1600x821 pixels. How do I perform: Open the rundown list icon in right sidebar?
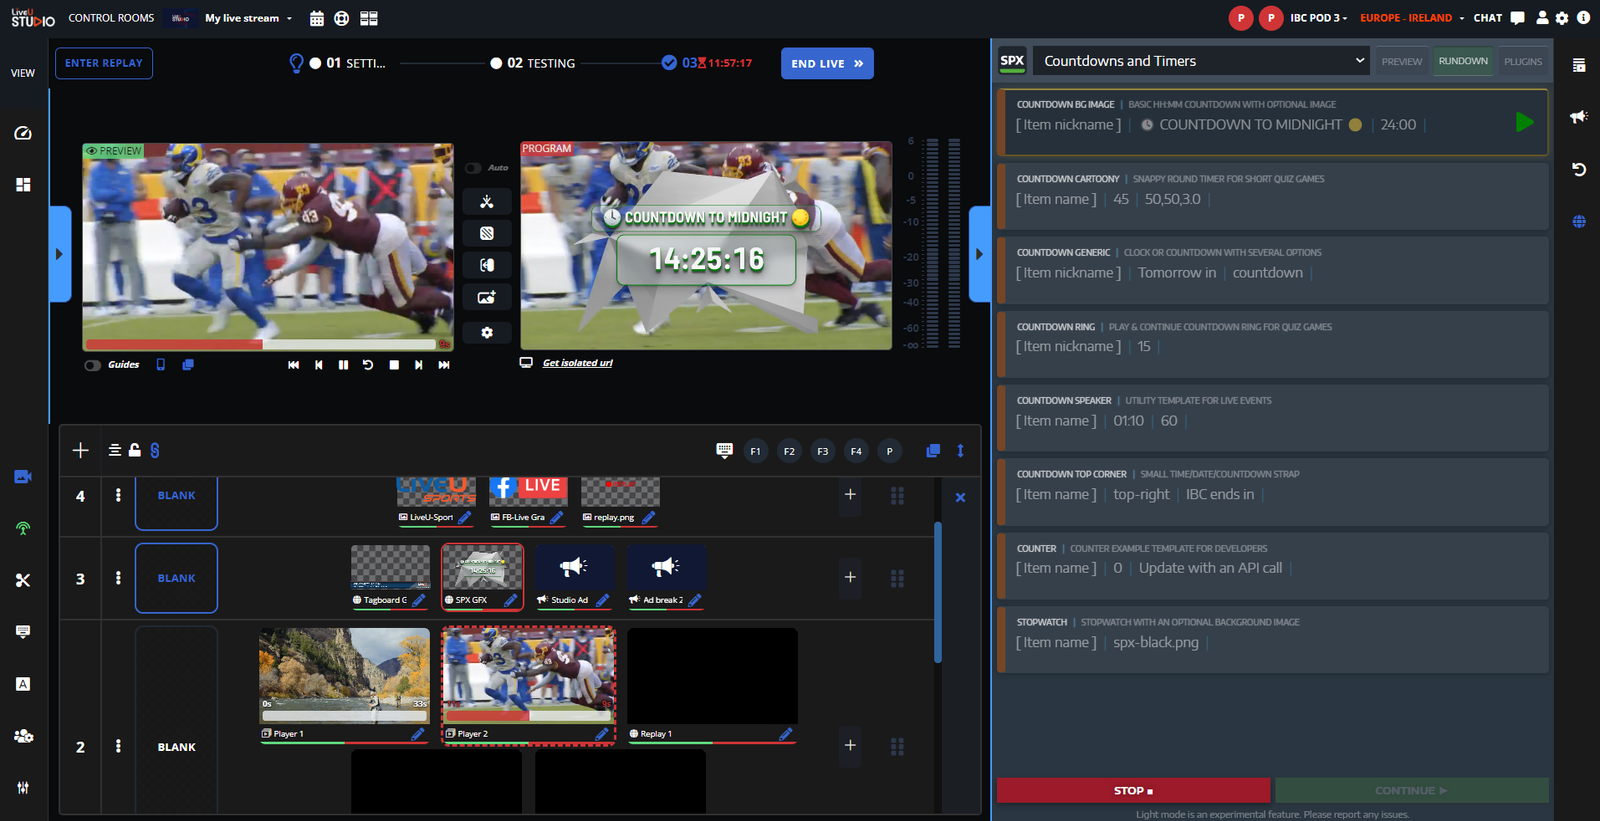[1579, 66]
